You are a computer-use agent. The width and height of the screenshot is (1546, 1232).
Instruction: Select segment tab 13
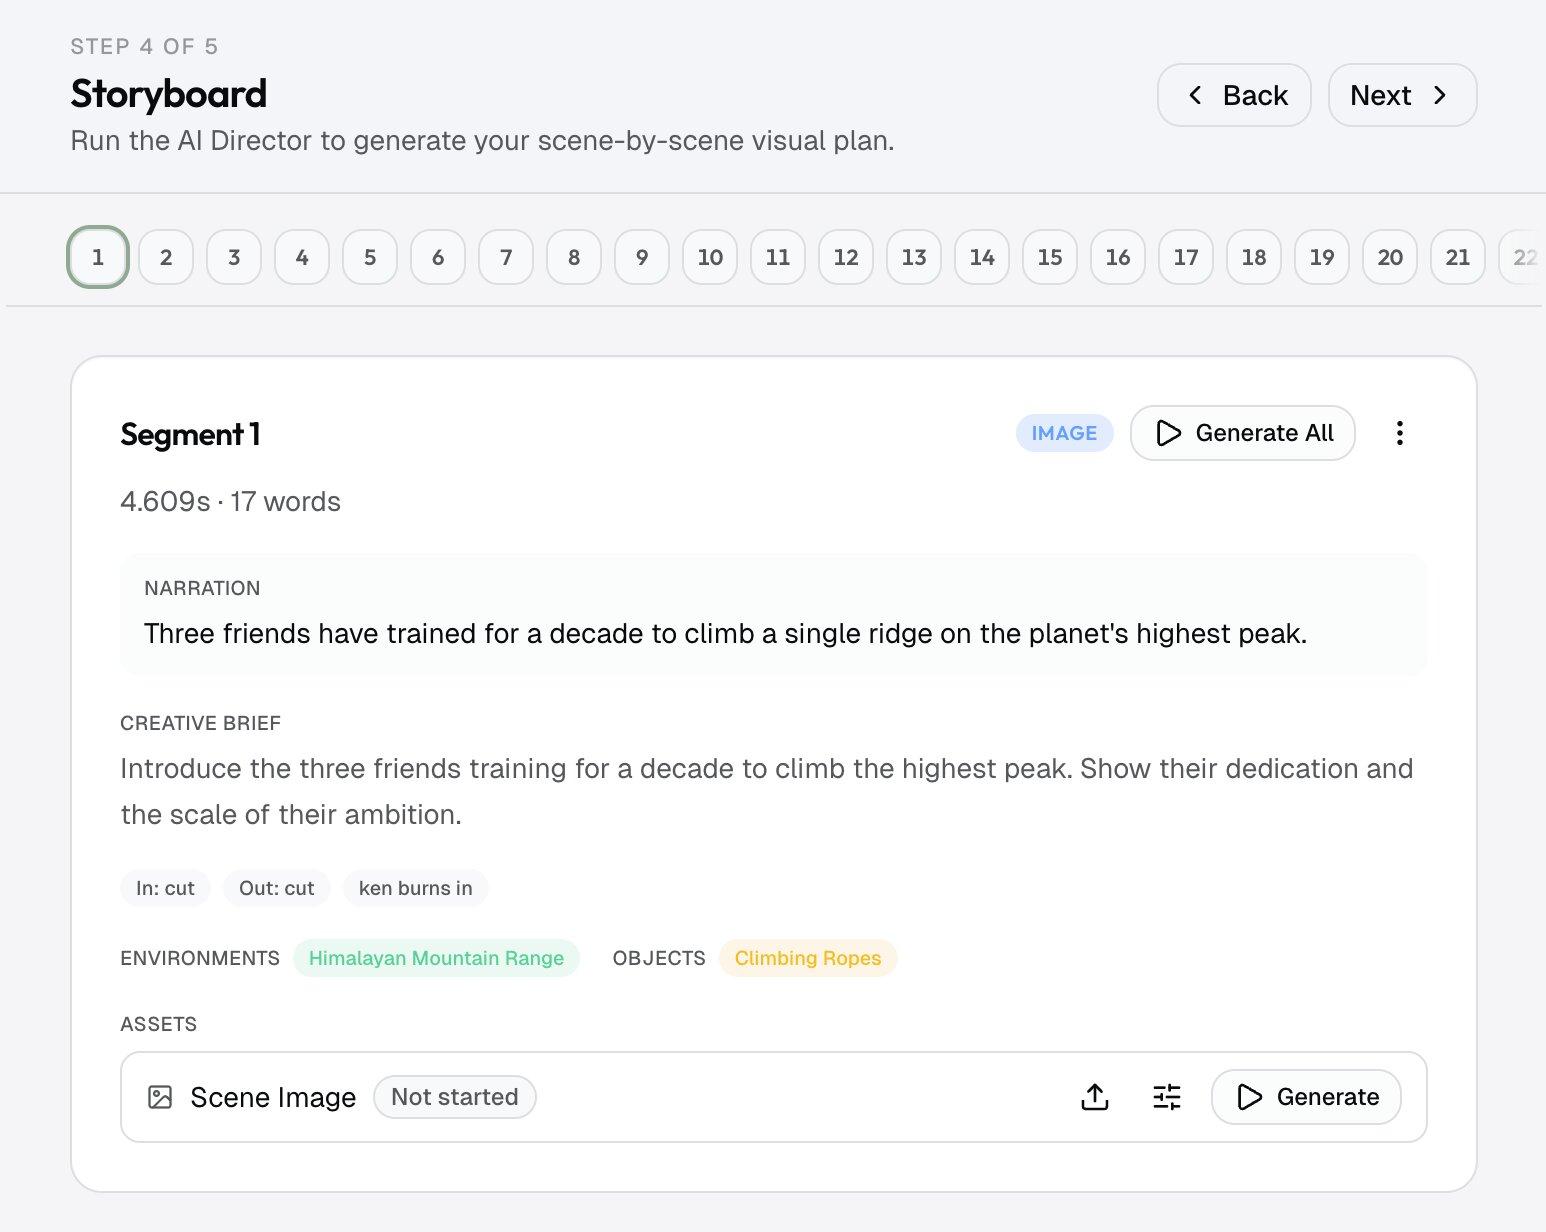[x=914, y=257]
